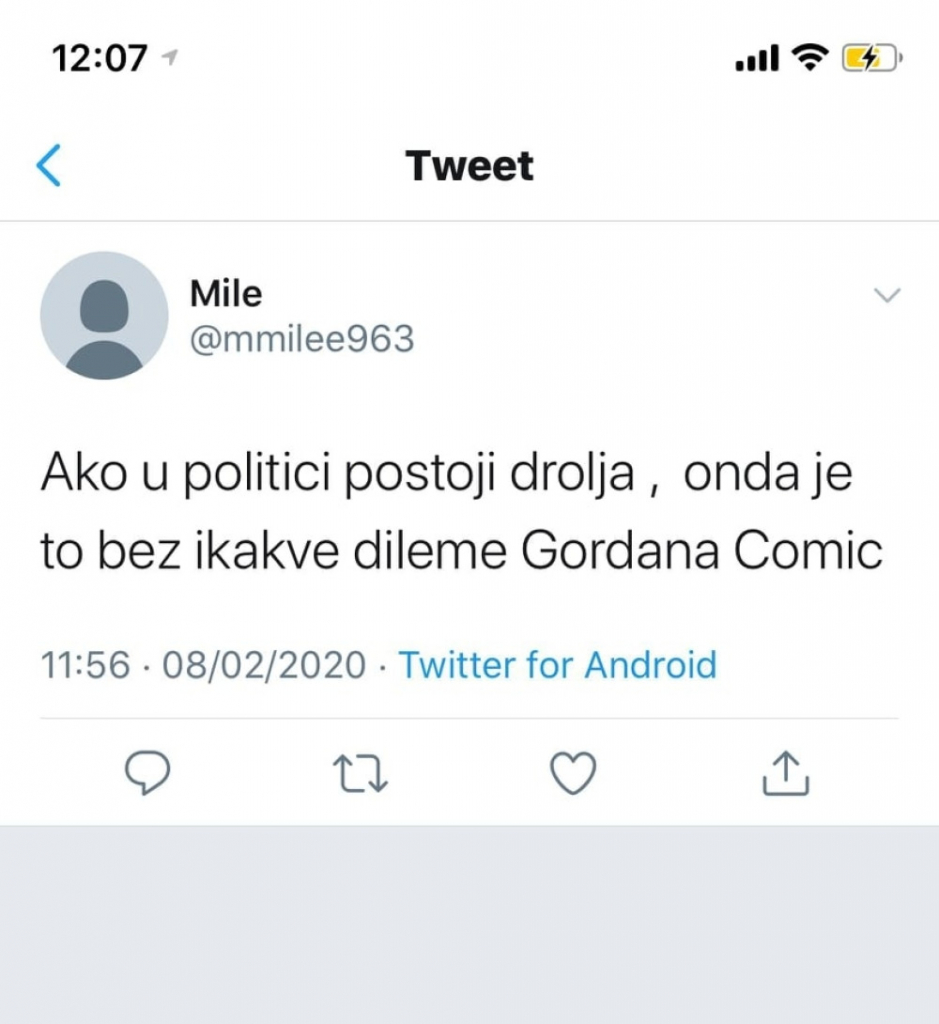The height and width of the screenshot is (1024, 939).
Task: Tap the 12:07 status bar clock
Action: pyautogui.click(x=100, y=59)
